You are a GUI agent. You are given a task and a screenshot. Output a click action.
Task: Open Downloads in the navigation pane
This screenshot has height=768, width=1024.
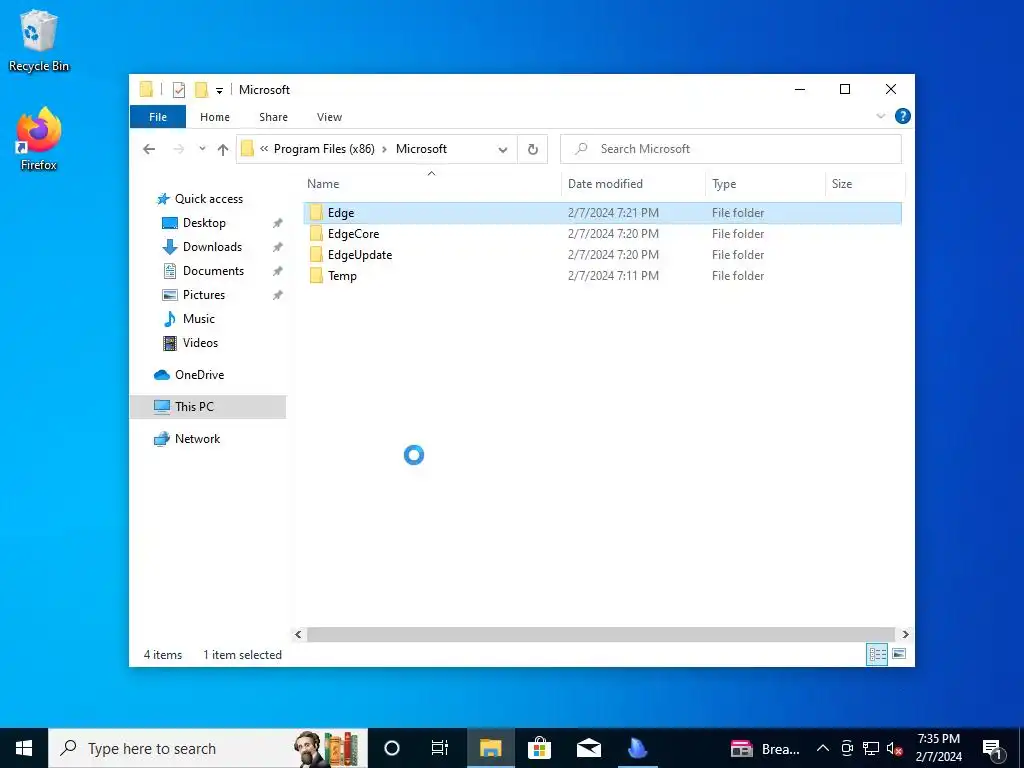212,247
